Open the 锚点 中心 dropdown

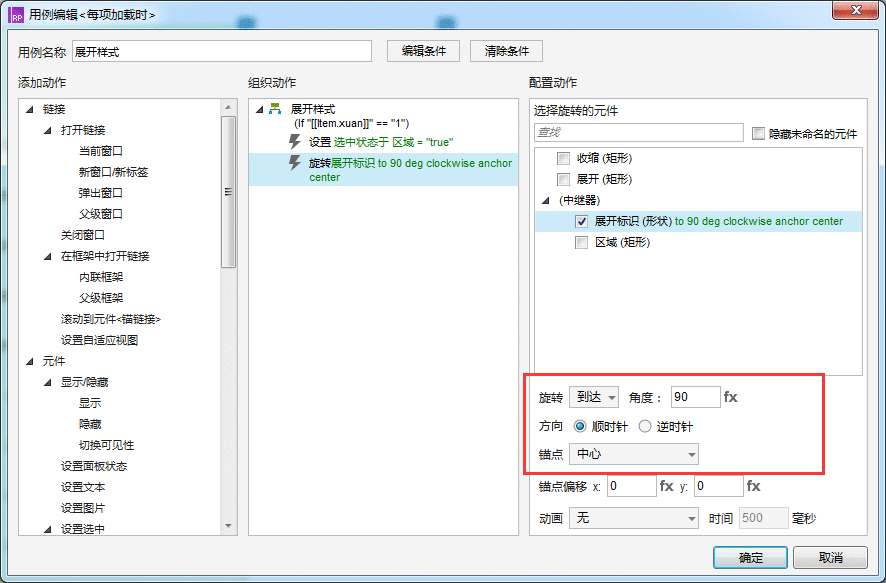634,454
